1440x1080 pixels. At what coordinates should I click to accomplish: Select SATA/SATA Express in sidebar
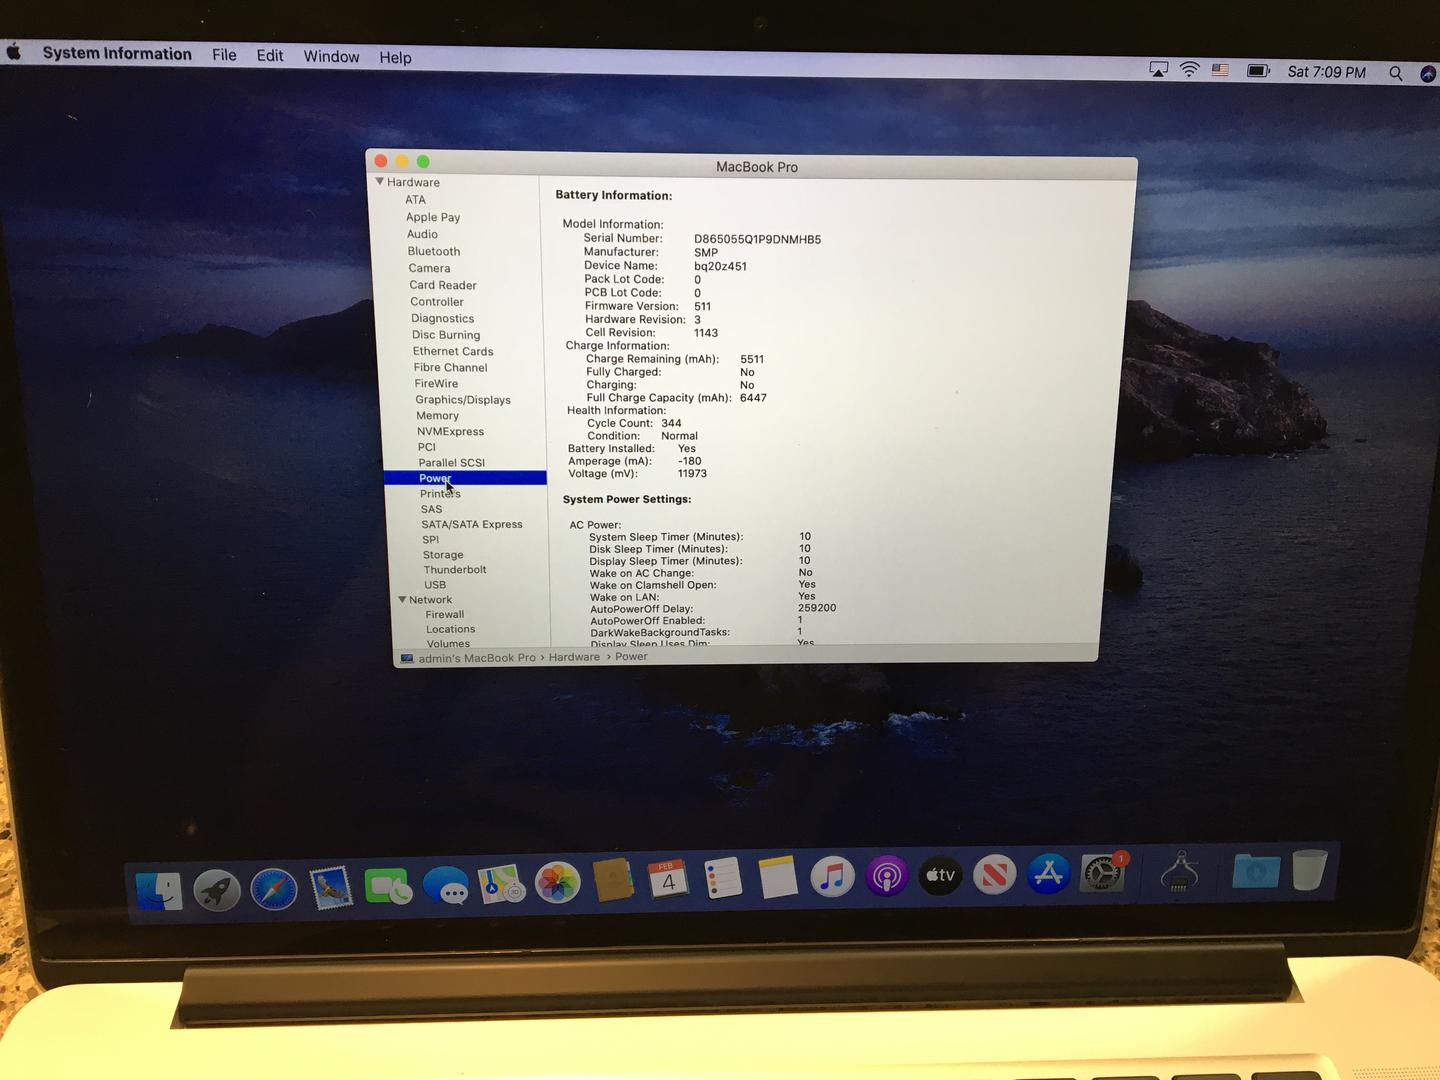(x=472, y=524)
